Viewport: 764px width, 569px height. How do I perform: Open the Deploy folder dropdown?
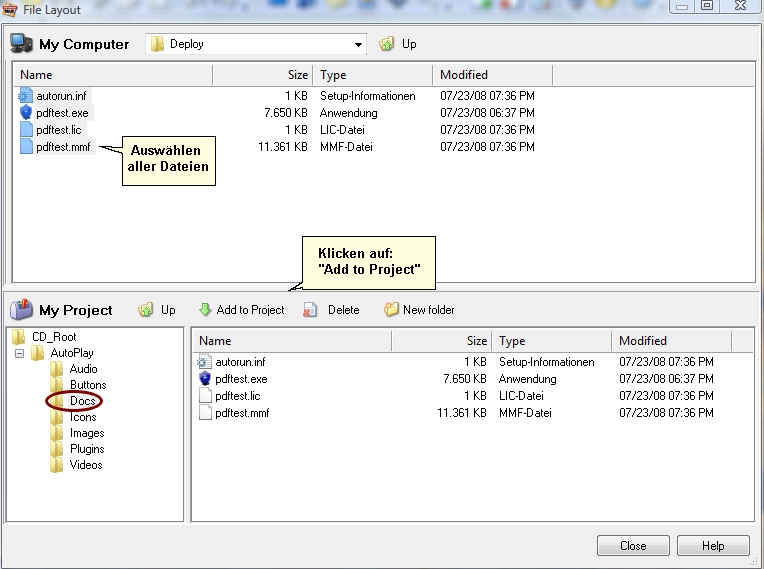[359, 45]
